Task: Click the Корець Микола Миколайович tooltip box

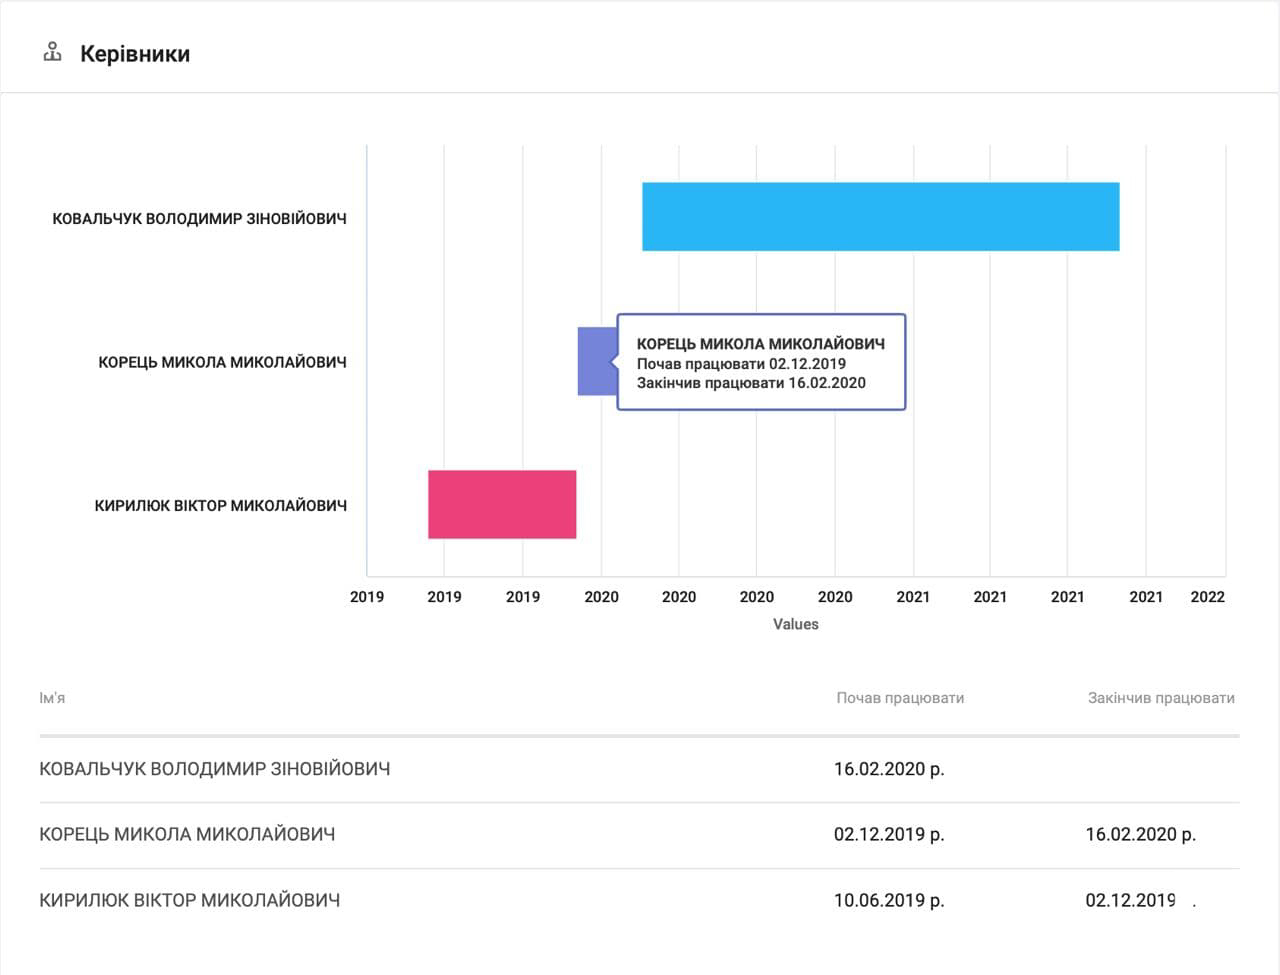Action: [760, 362]
